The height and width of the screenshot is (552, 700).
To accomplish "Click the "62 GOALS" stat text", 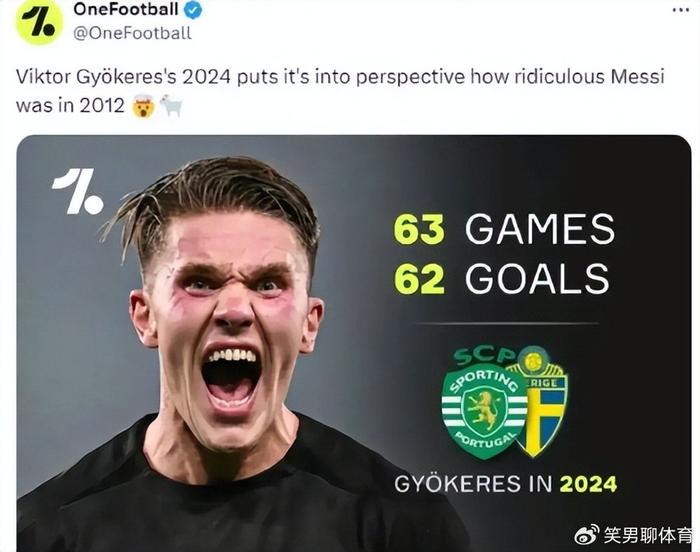I will [501, 278].
